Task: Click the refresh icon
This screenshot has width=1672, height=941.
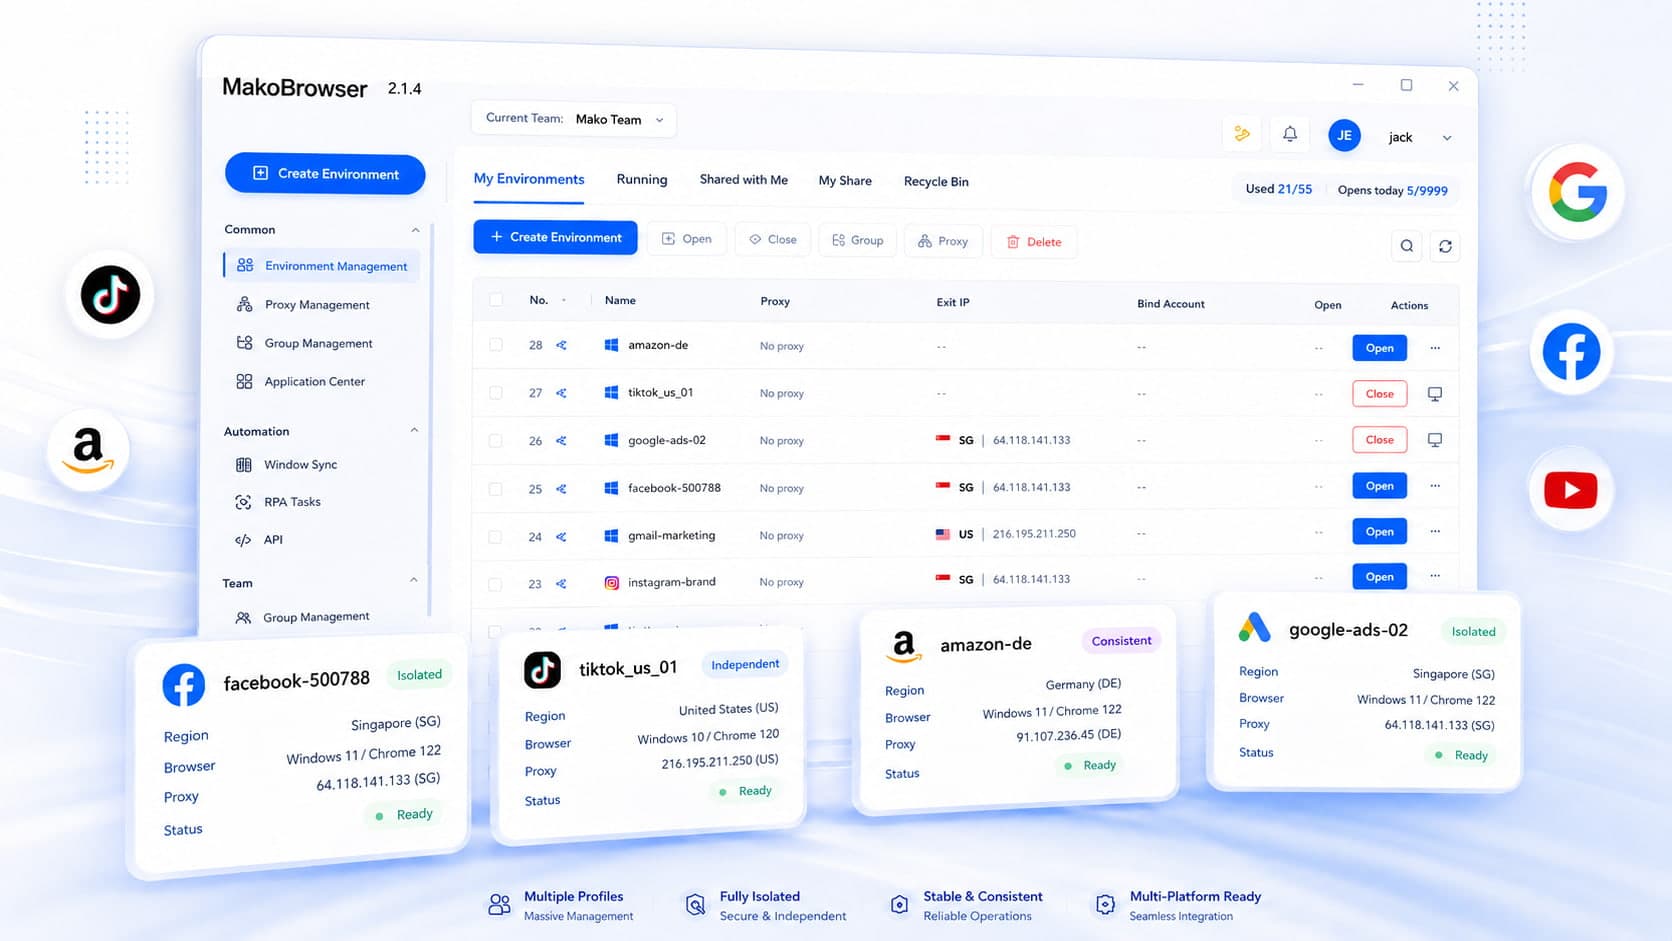Action: tap(1445, 246)
